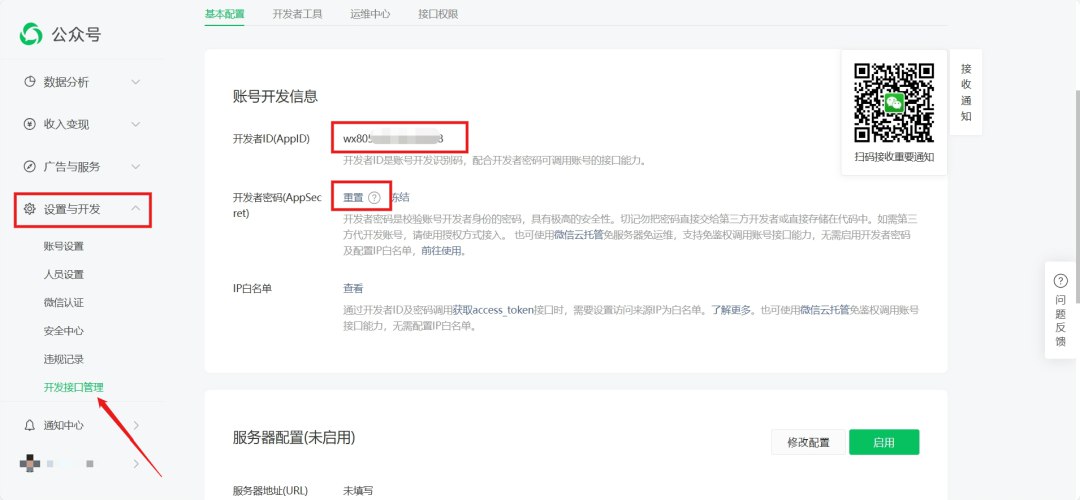Open the account menu arrow
1080x500 pixels.
136,463
